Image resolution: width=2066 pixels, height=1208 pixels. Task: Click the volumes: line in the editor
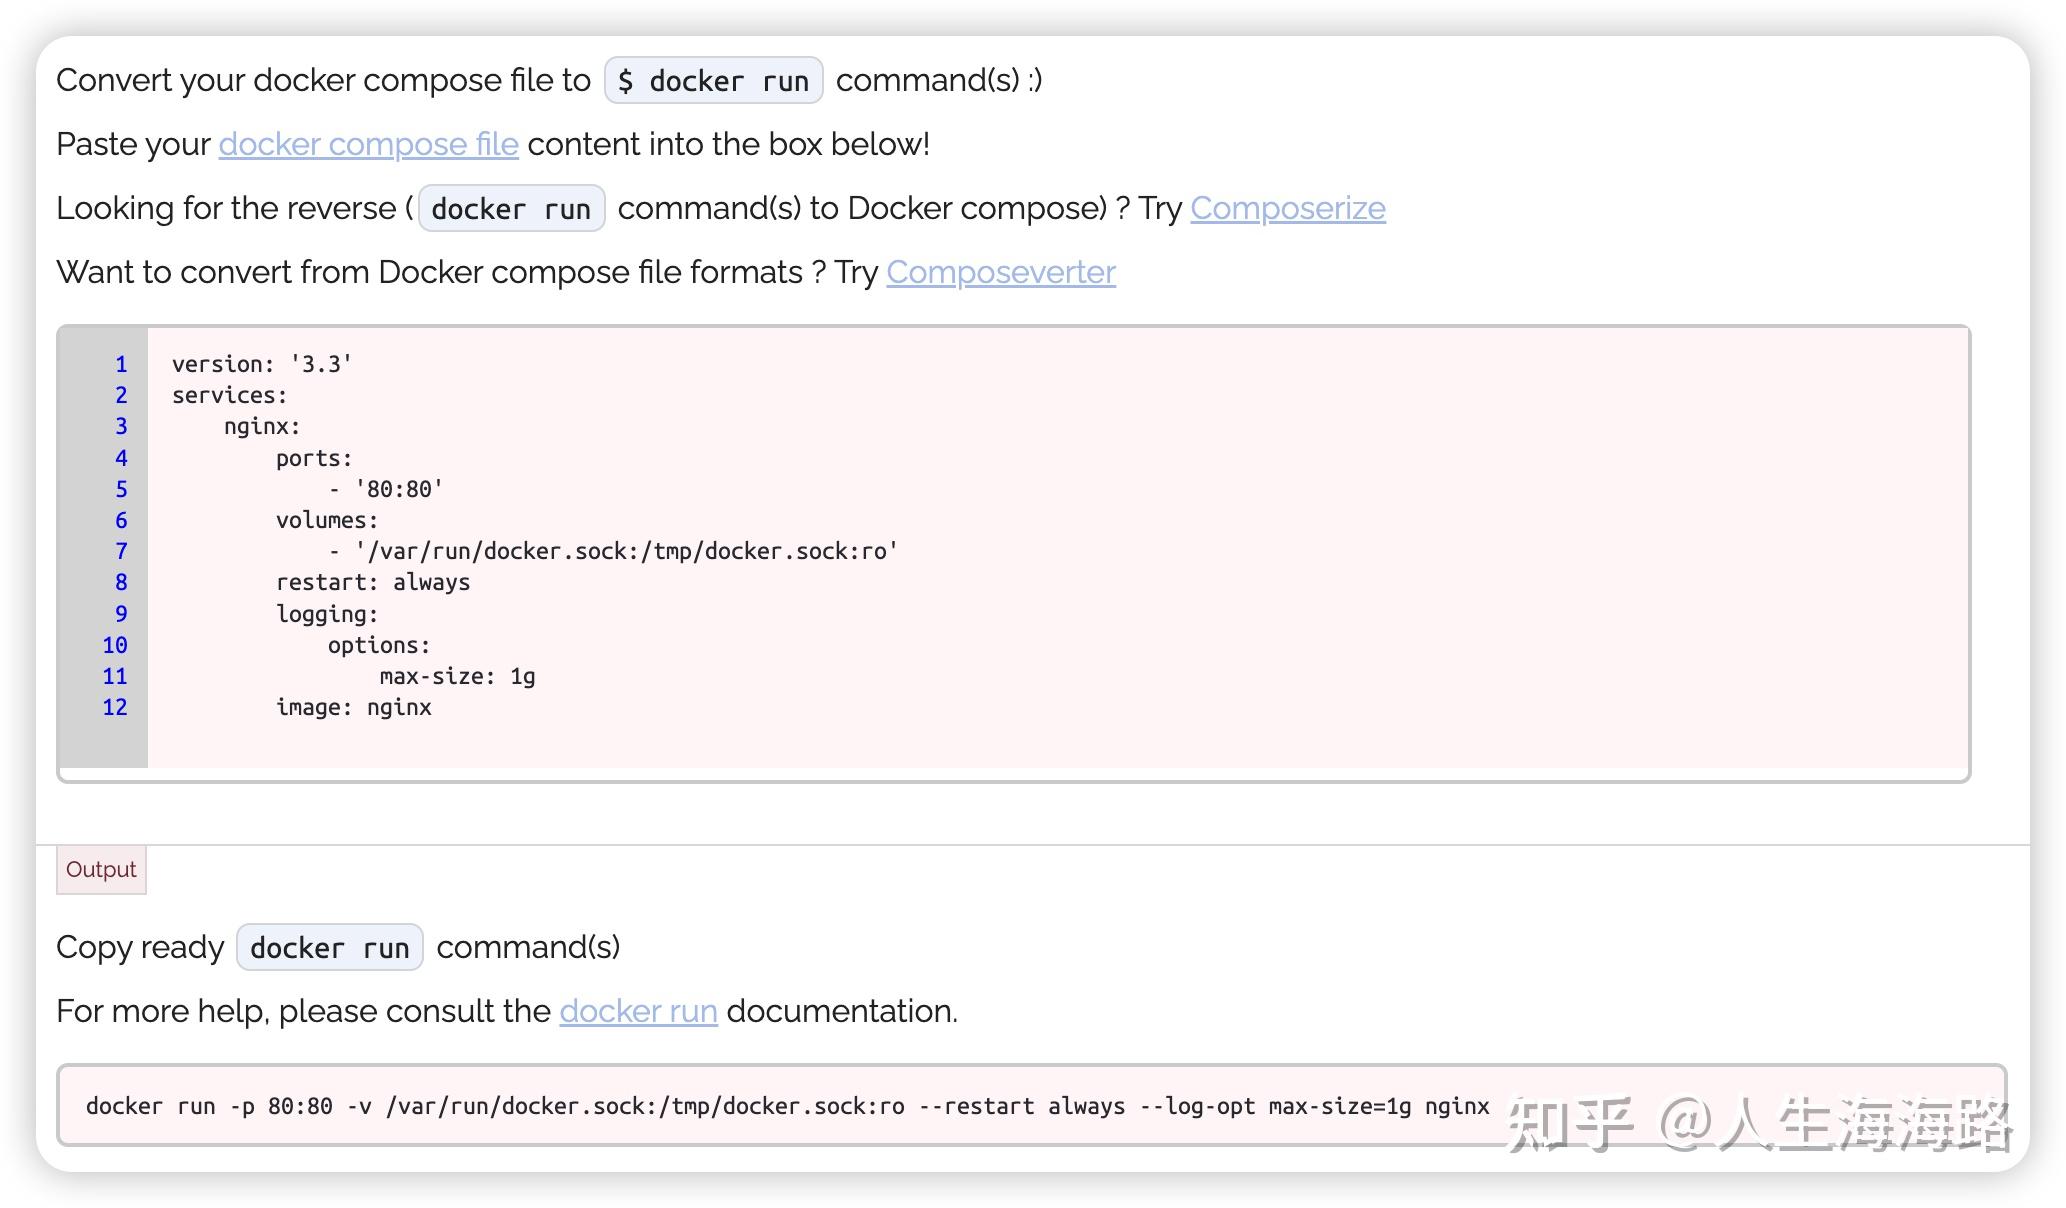coord(326,519)
